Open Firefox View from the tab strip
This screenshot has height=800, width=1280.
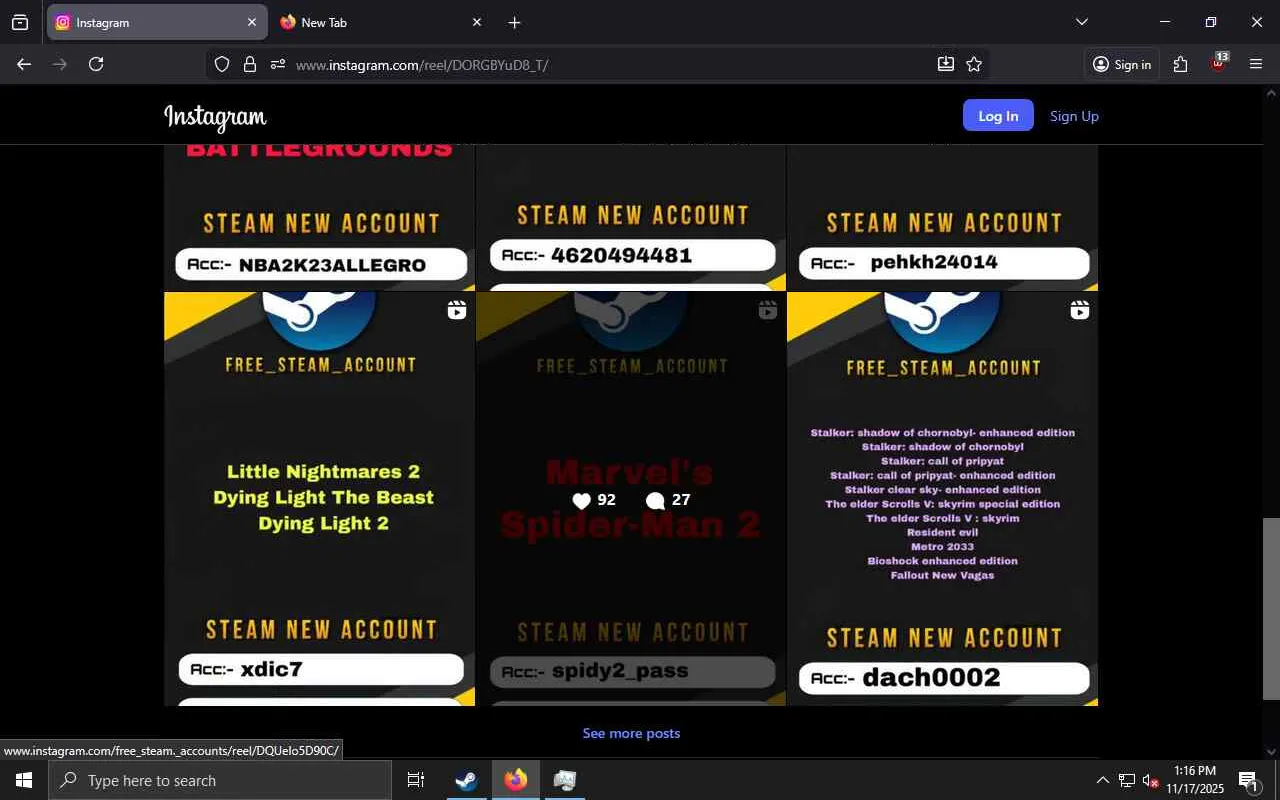[20, 22]
